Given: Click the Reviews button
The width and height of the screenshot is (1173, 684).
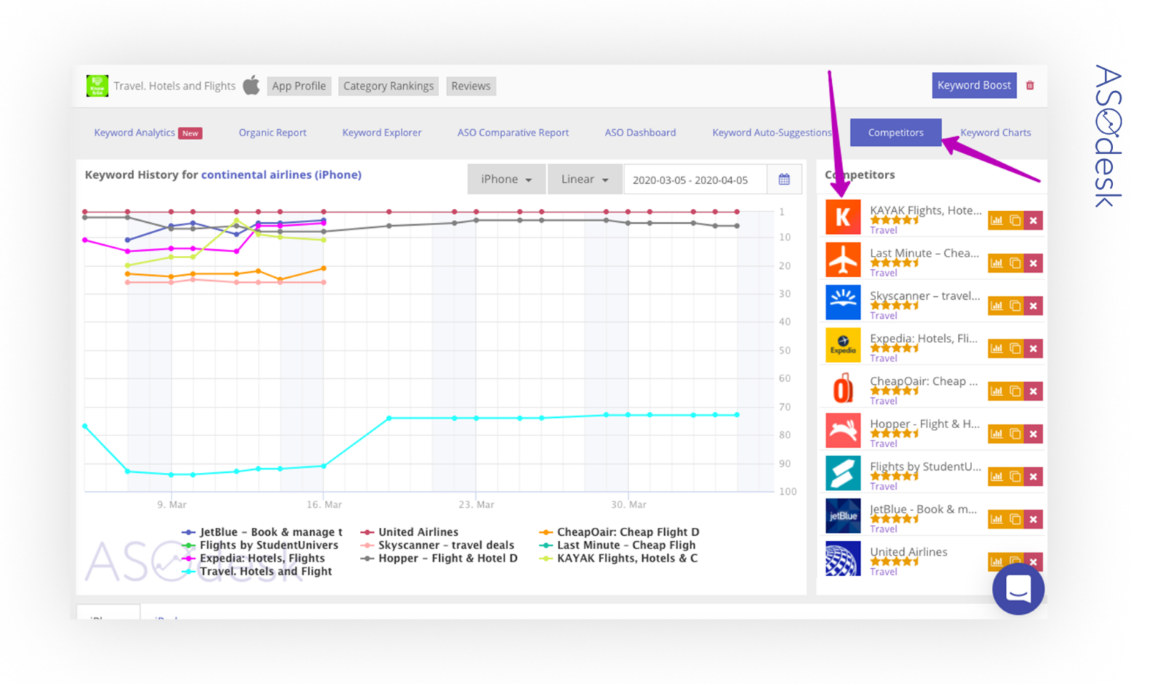Looking at the screenshot, I should (471, 86).
